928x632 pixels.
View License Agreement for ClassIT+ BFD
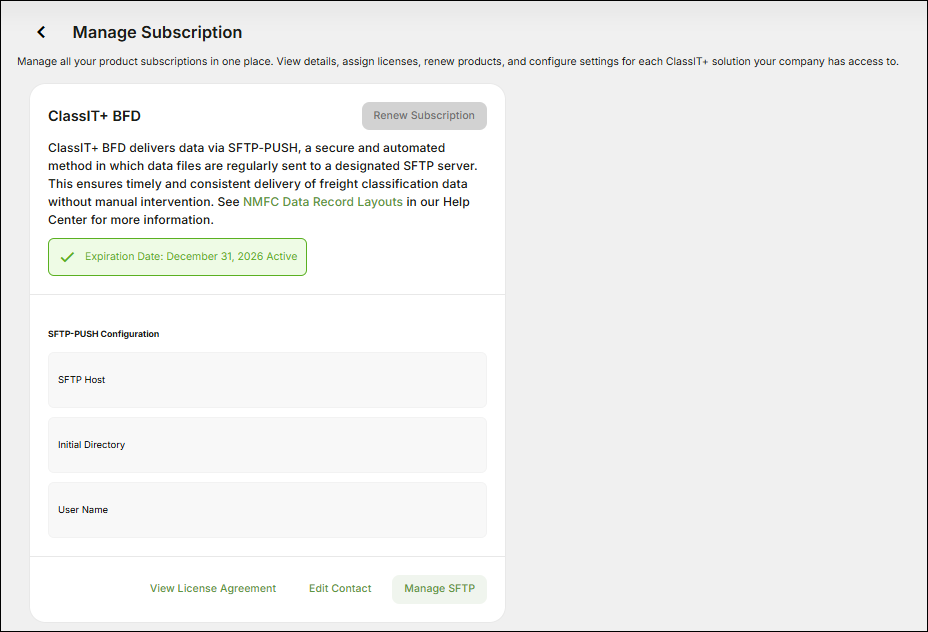tap(213, 588)
